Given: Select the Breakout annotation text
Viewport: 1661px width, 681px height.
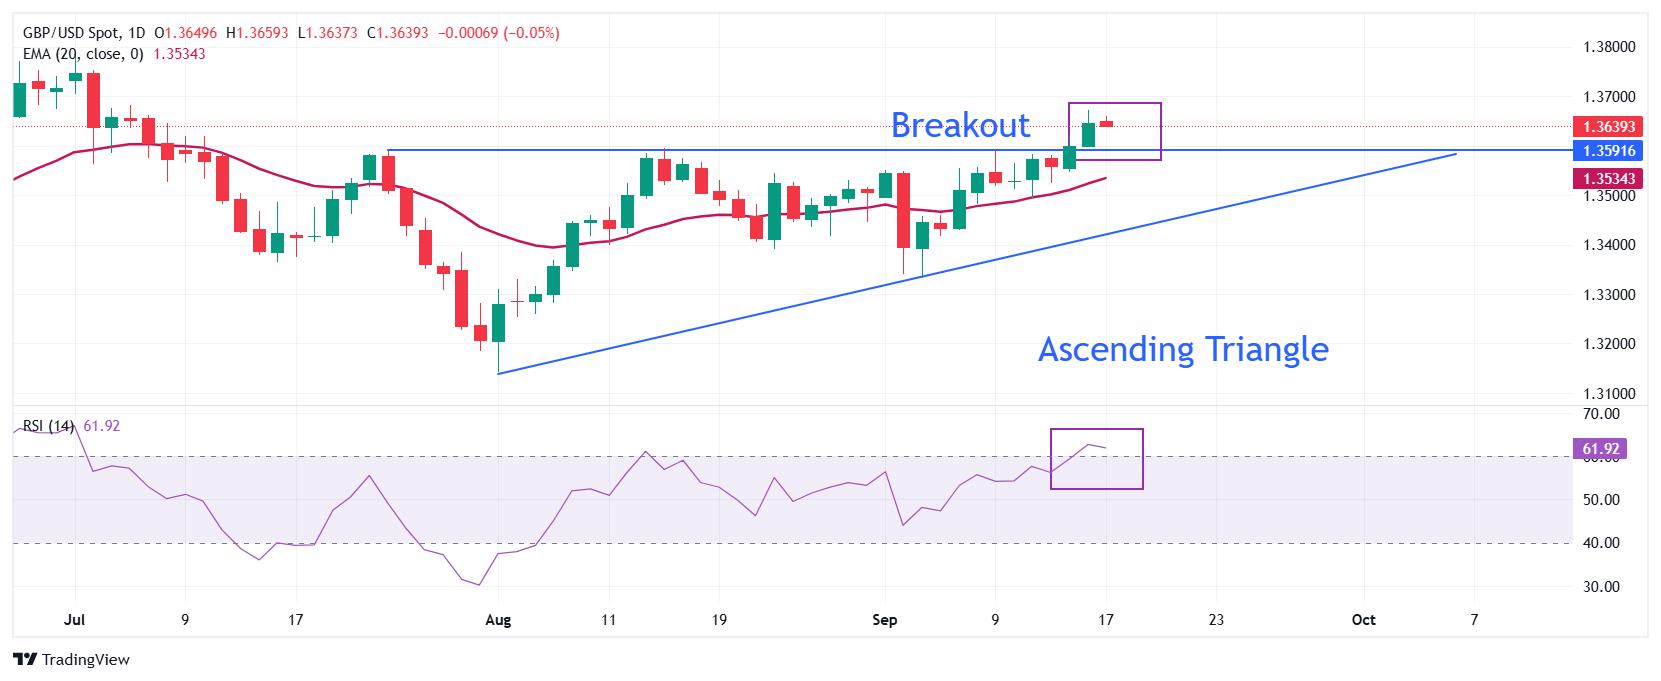Looking at the screenshot, I should pos(960,125).
